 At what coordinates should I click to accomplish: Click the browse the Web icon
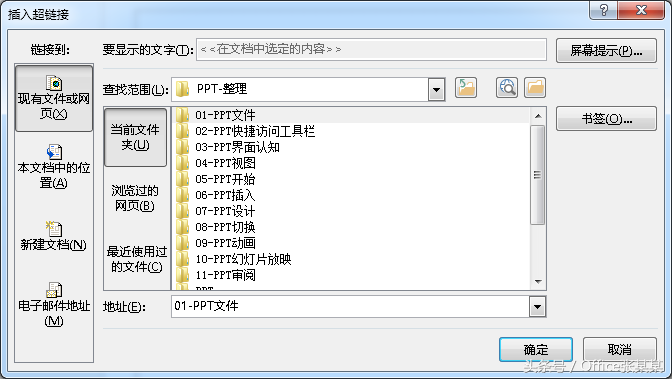(x=507, y=88)
